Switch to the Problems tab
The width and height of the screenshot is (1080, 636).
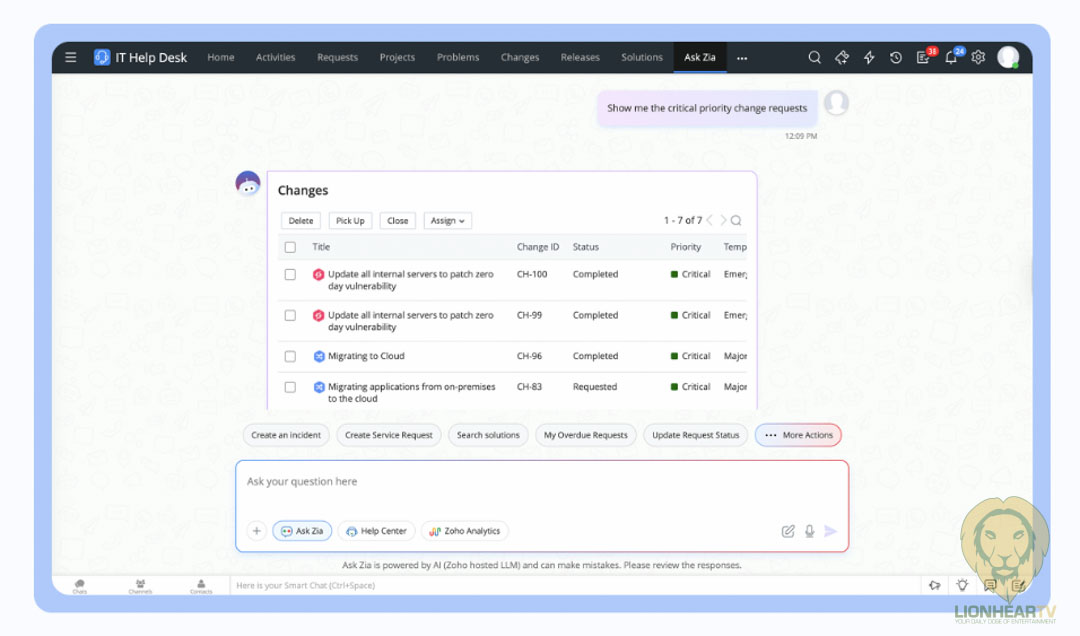click(x=458, y=58)
